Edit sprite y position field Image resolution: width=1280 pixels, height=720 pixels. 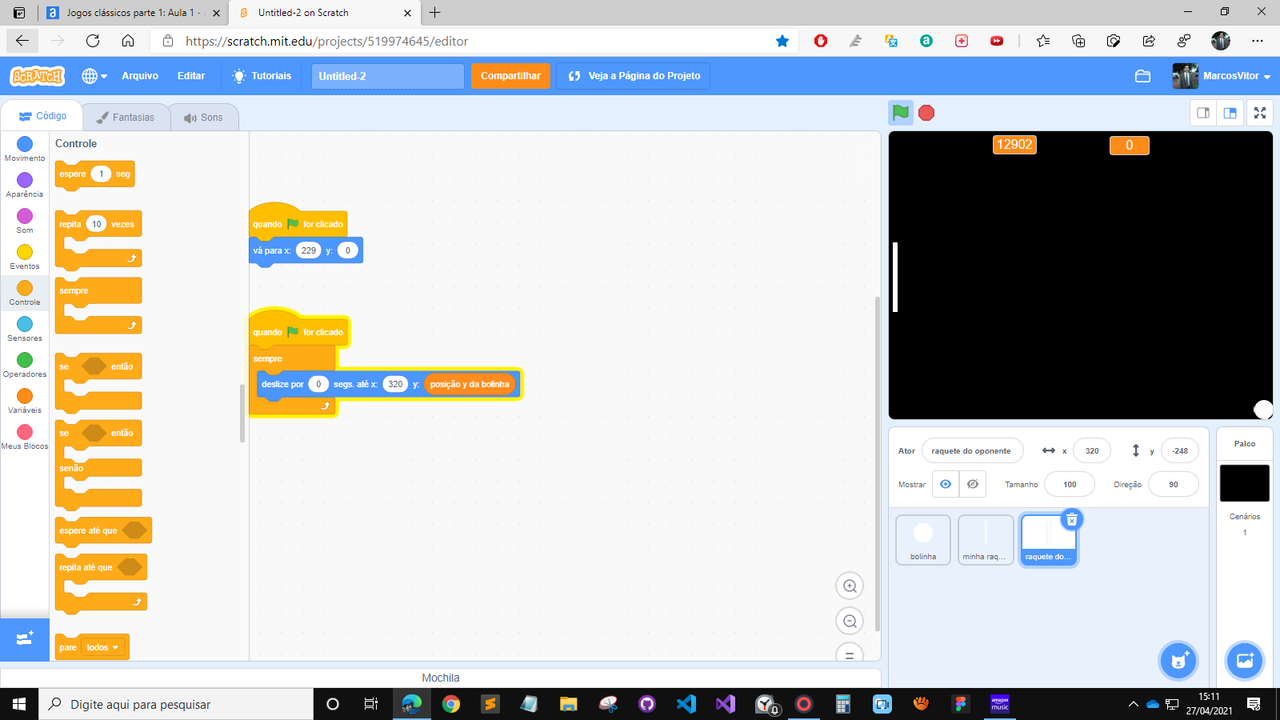(x=1180, y=451)
